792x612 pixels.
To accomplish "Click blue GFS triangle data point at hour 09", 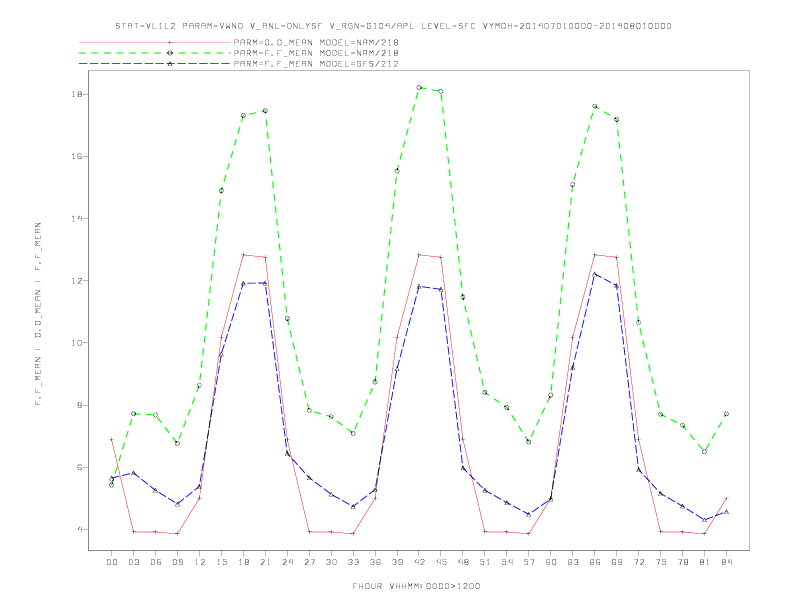I will [177, 504].
